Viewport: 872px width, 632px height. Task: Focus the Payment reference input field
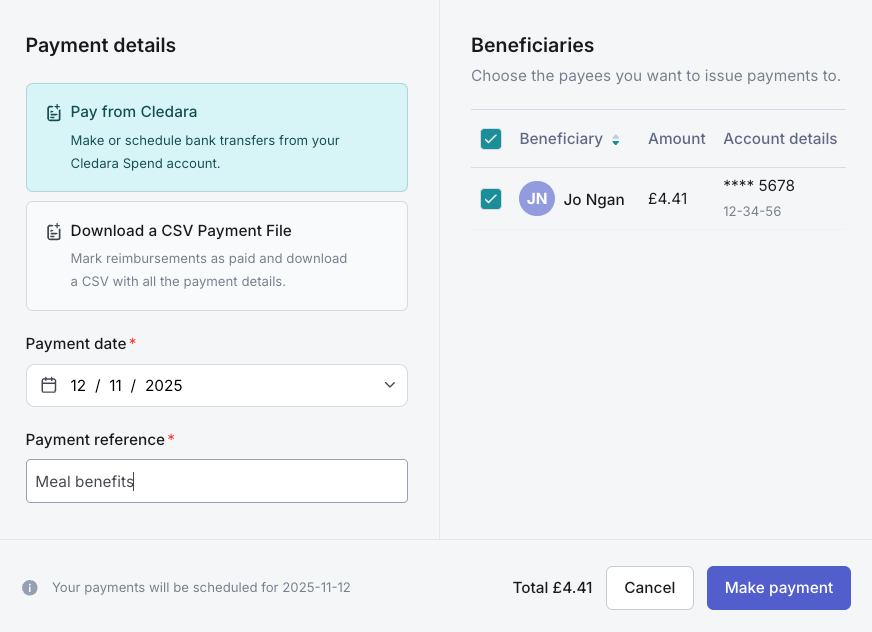(216, 481)
